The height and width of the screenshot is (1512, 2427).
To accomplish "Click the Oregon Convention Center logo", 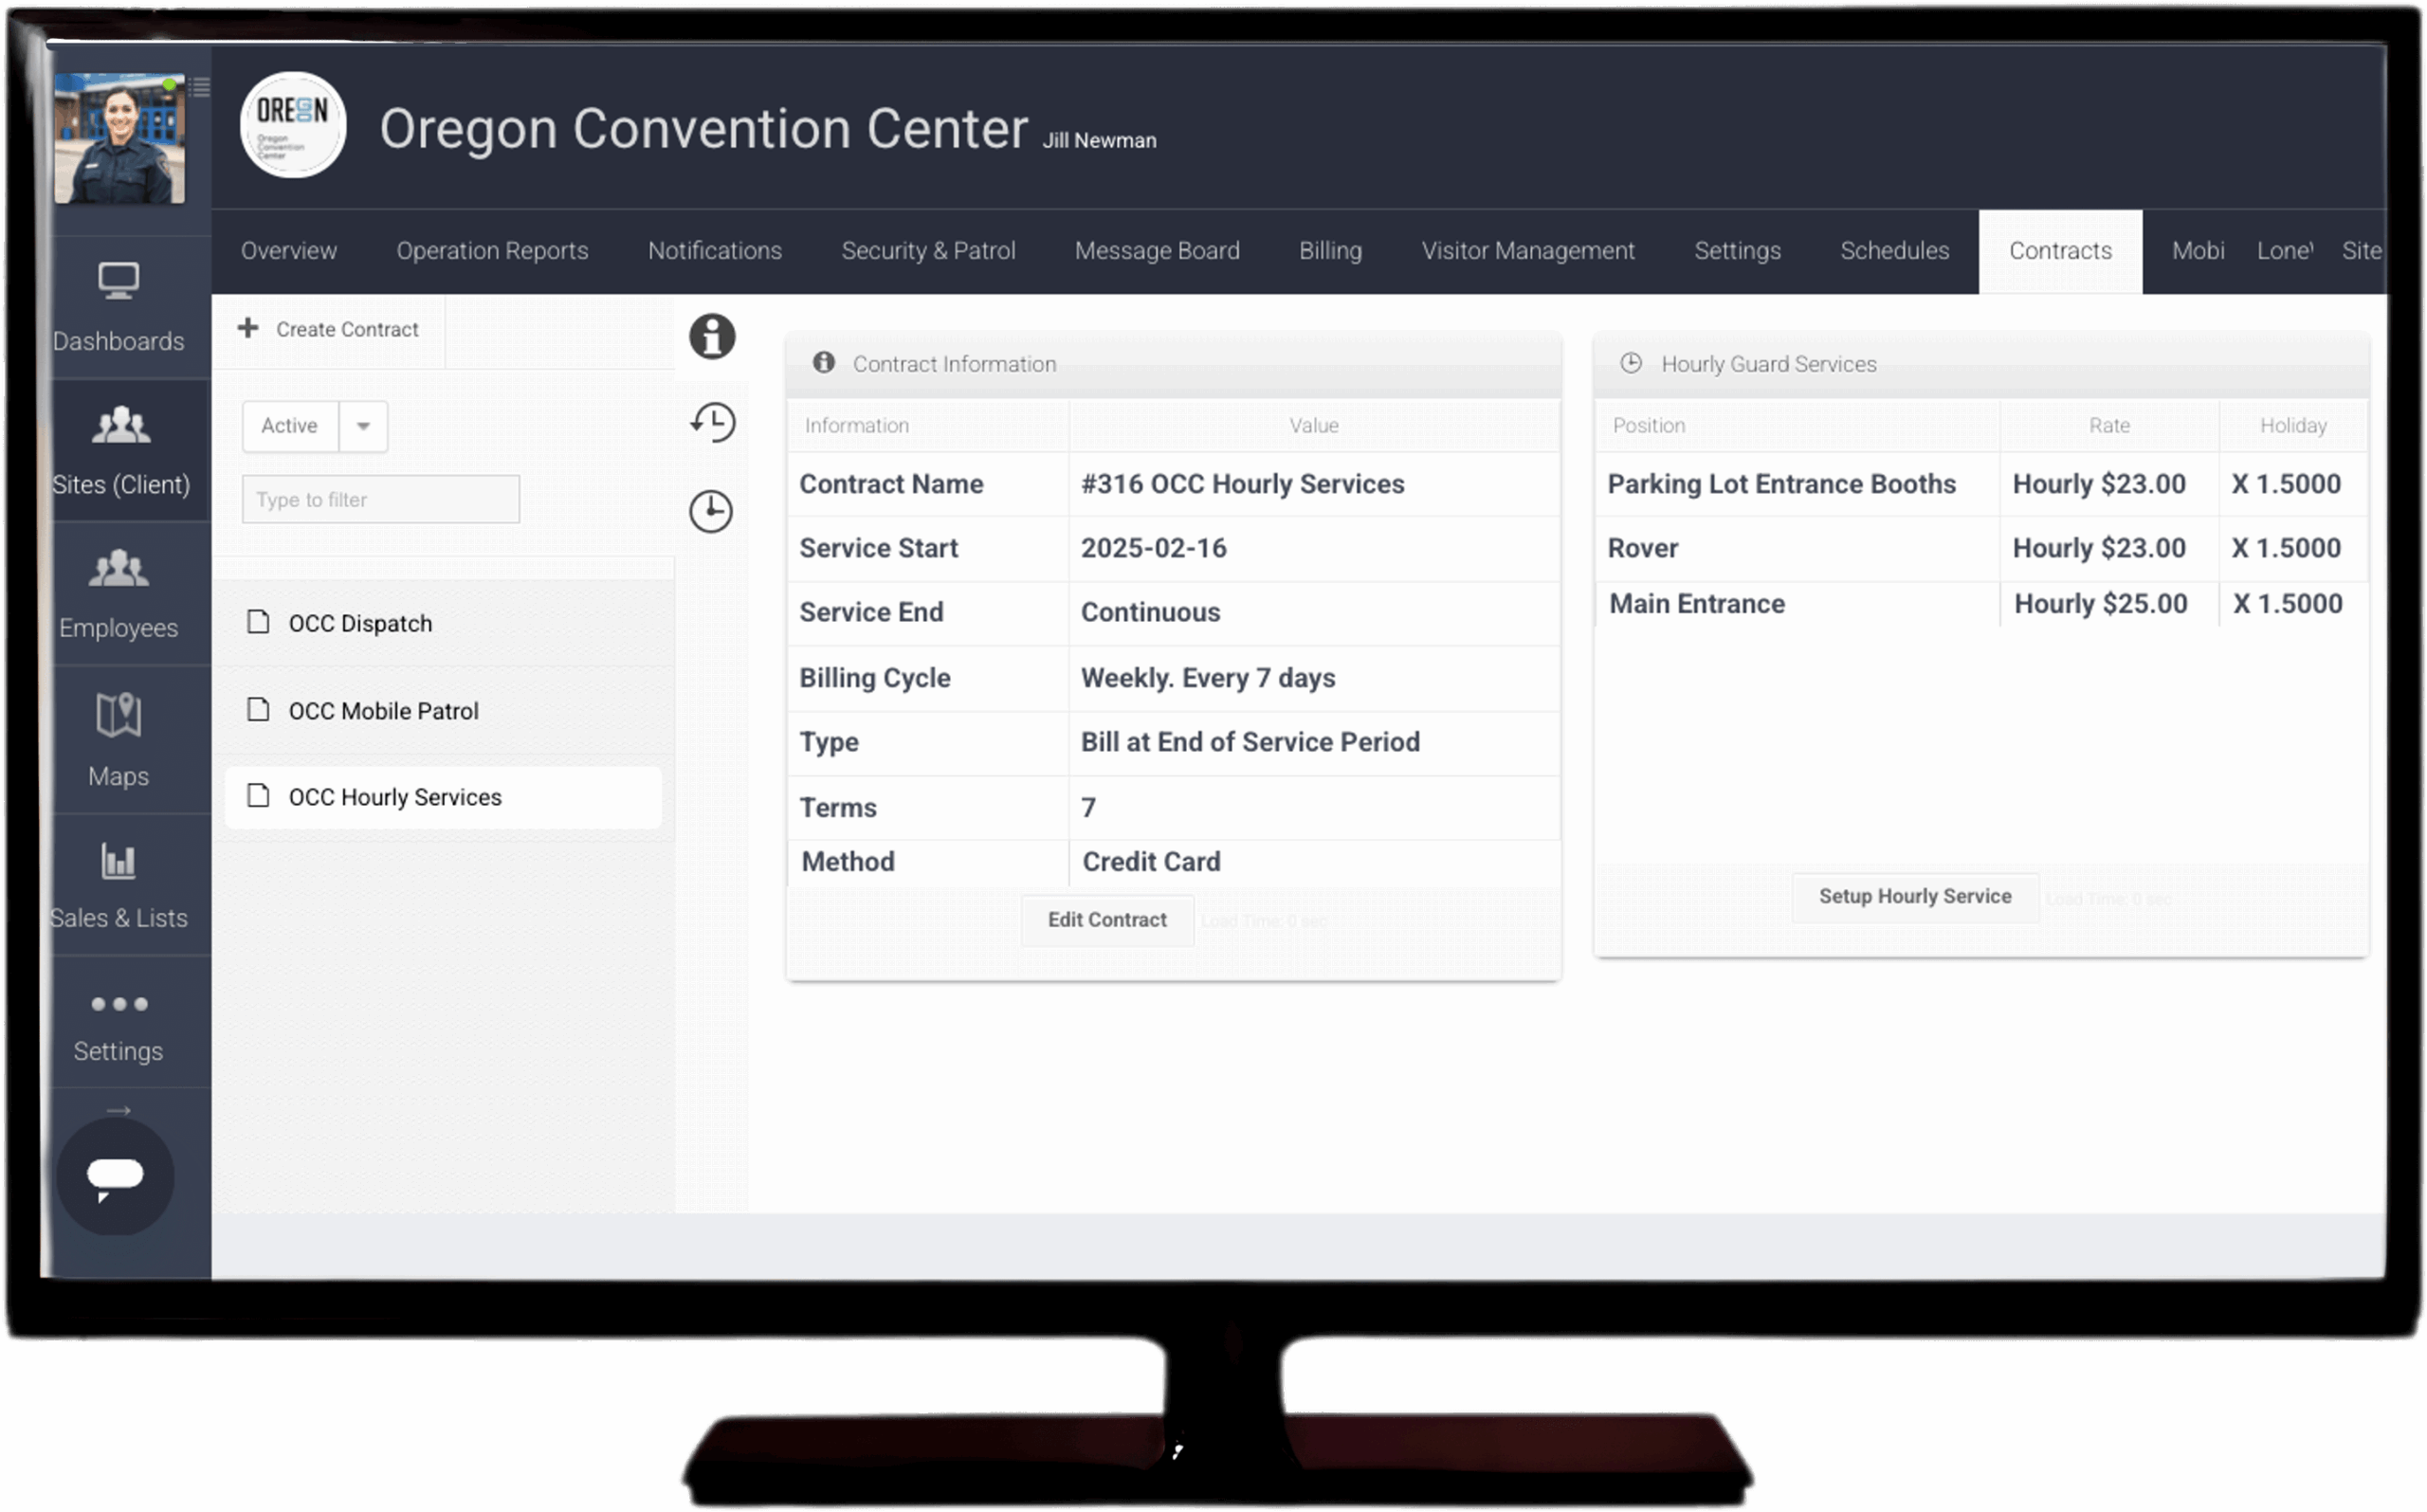I will pyautogui.click(x=293, y=125).
